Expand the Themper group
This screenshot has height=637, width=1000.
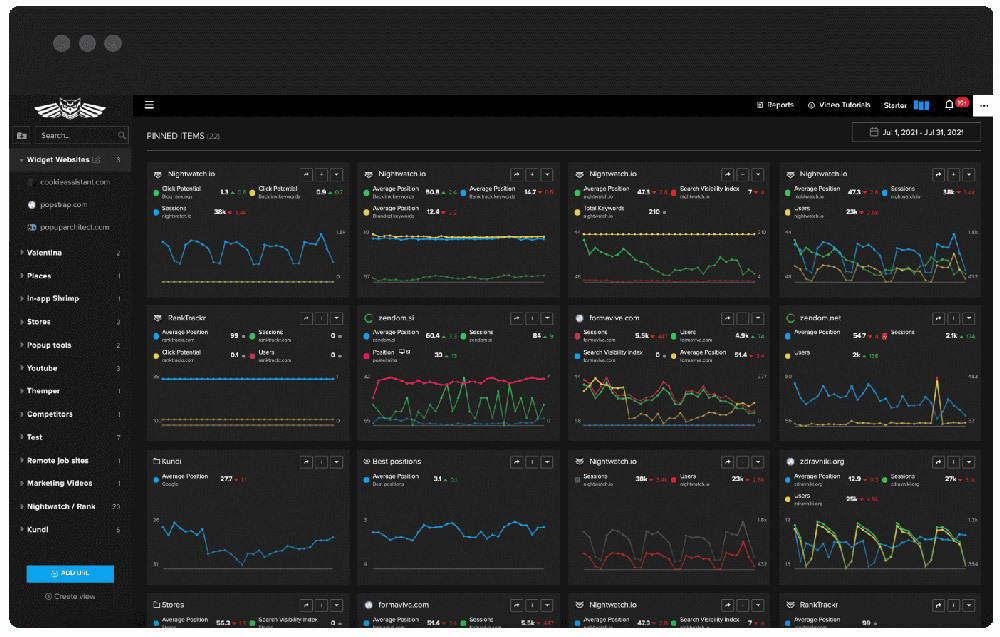pyautogui.click(x=22, y=391)
